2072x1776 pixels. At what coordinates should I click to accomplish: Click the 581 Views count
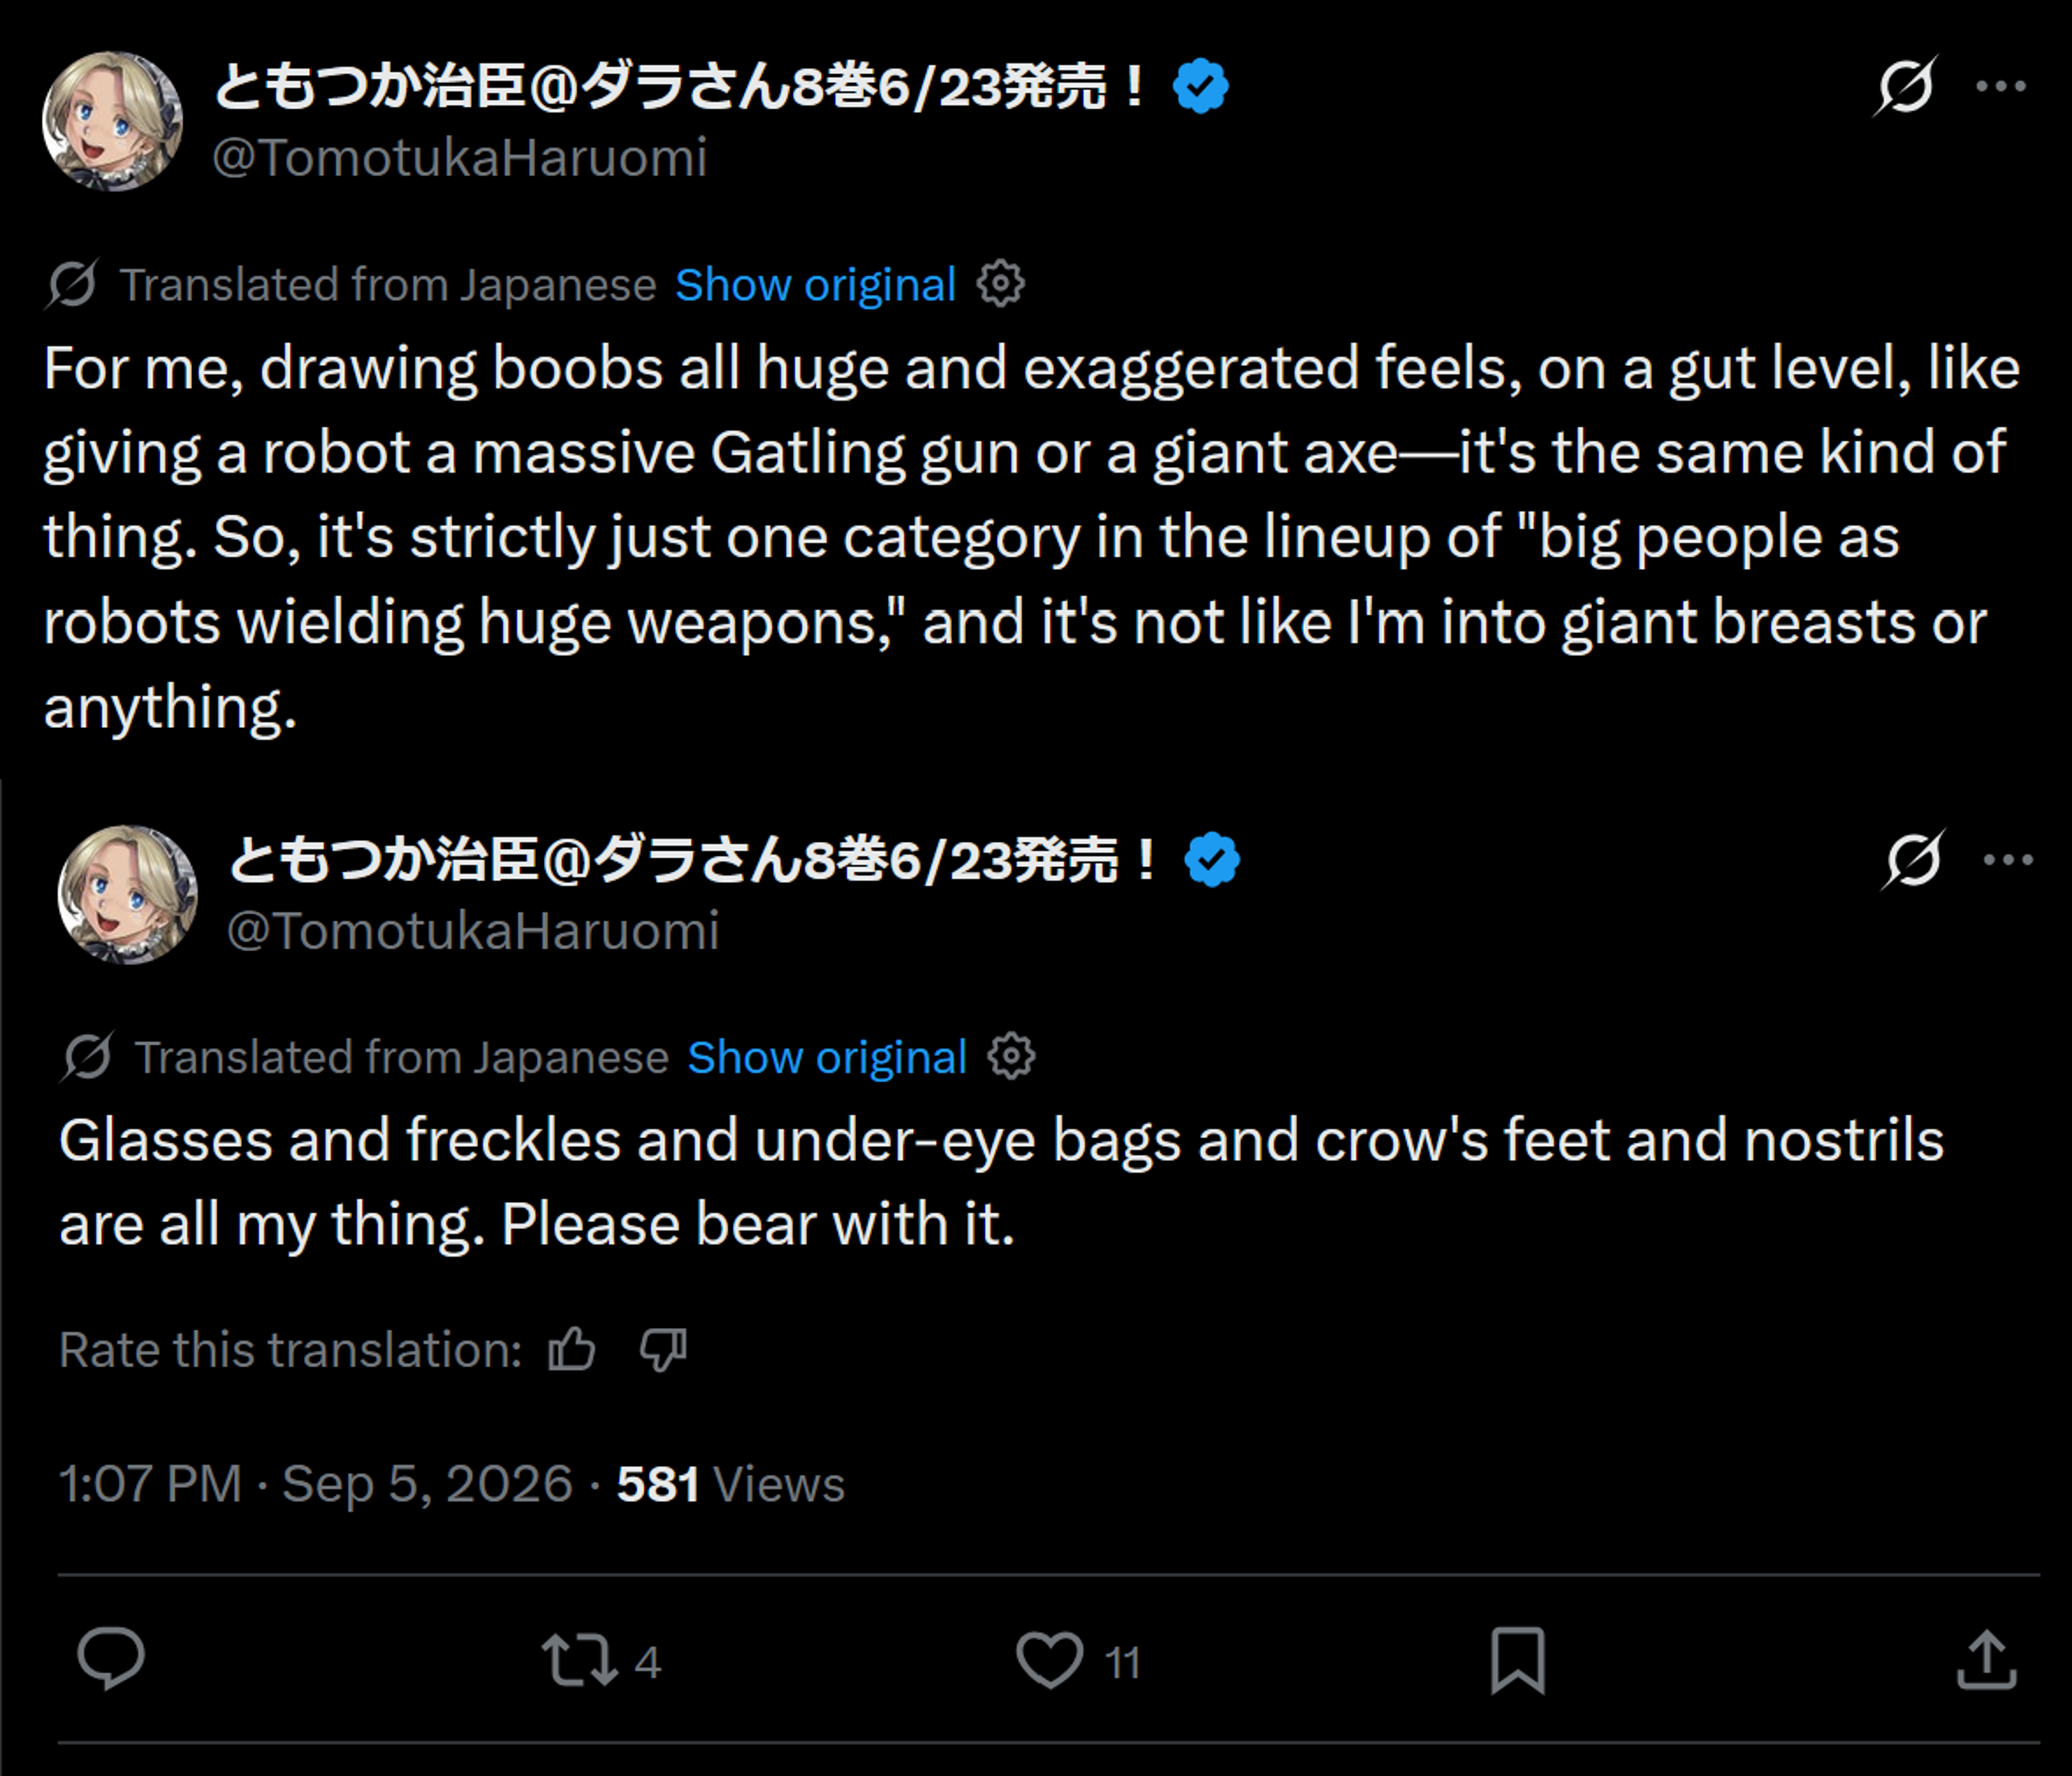pos(731,1484)
